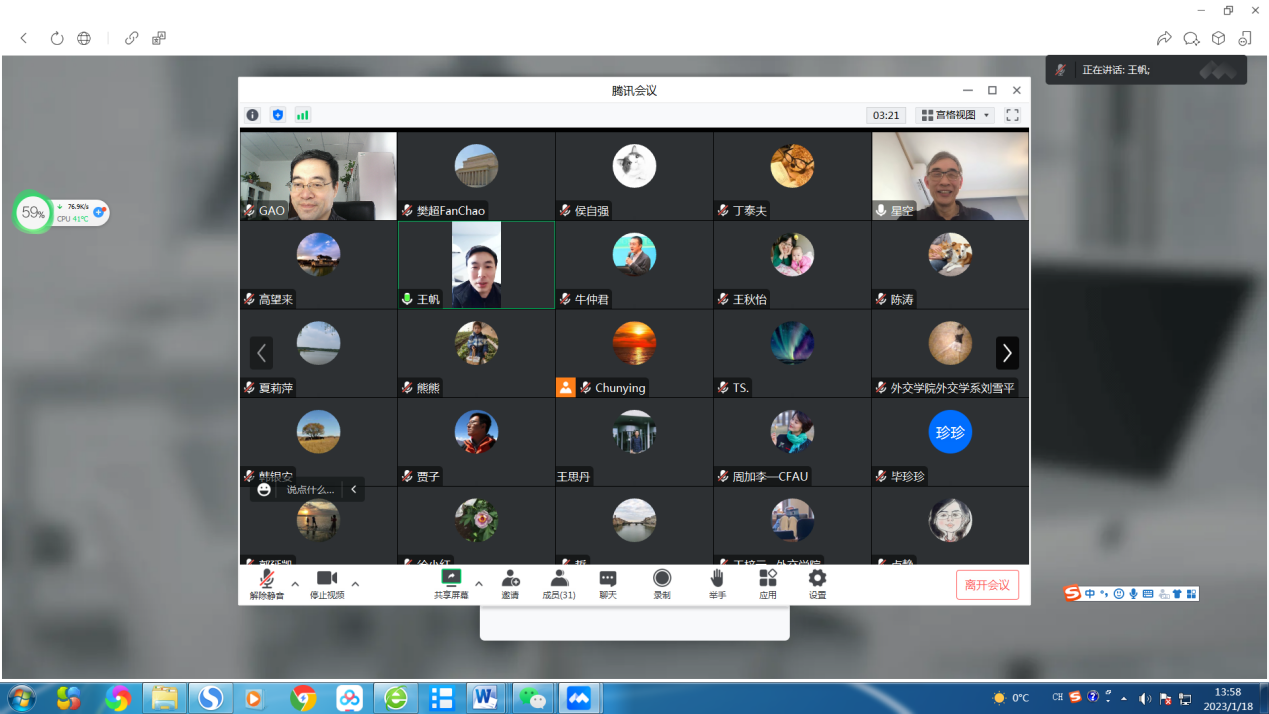This screenshot has width=1269, height=714.
Task: Open the 应用 apps panel
Action: 767,584
